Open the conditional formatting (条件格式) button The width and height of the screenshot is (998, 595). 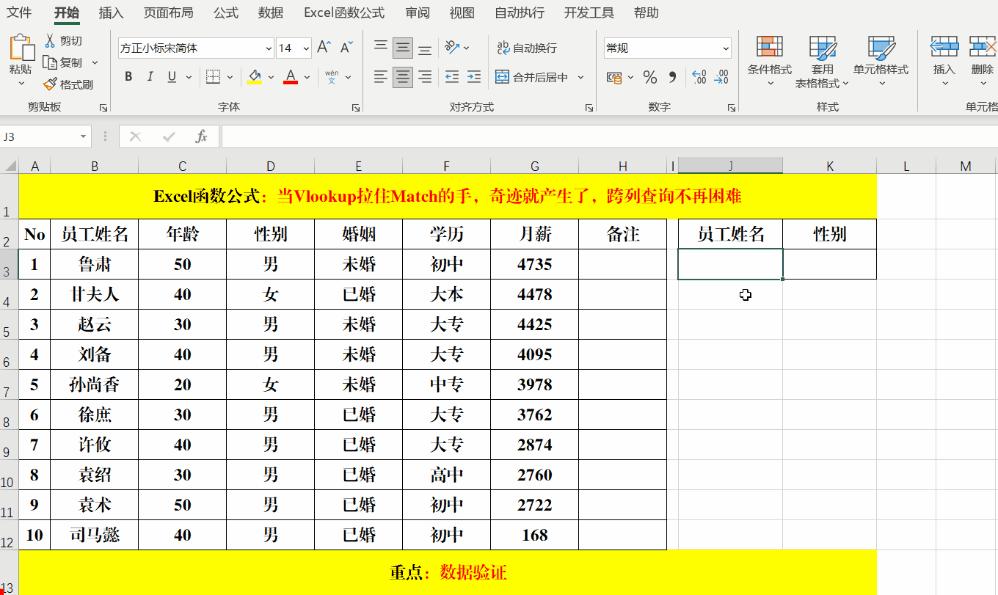point(769,60)
